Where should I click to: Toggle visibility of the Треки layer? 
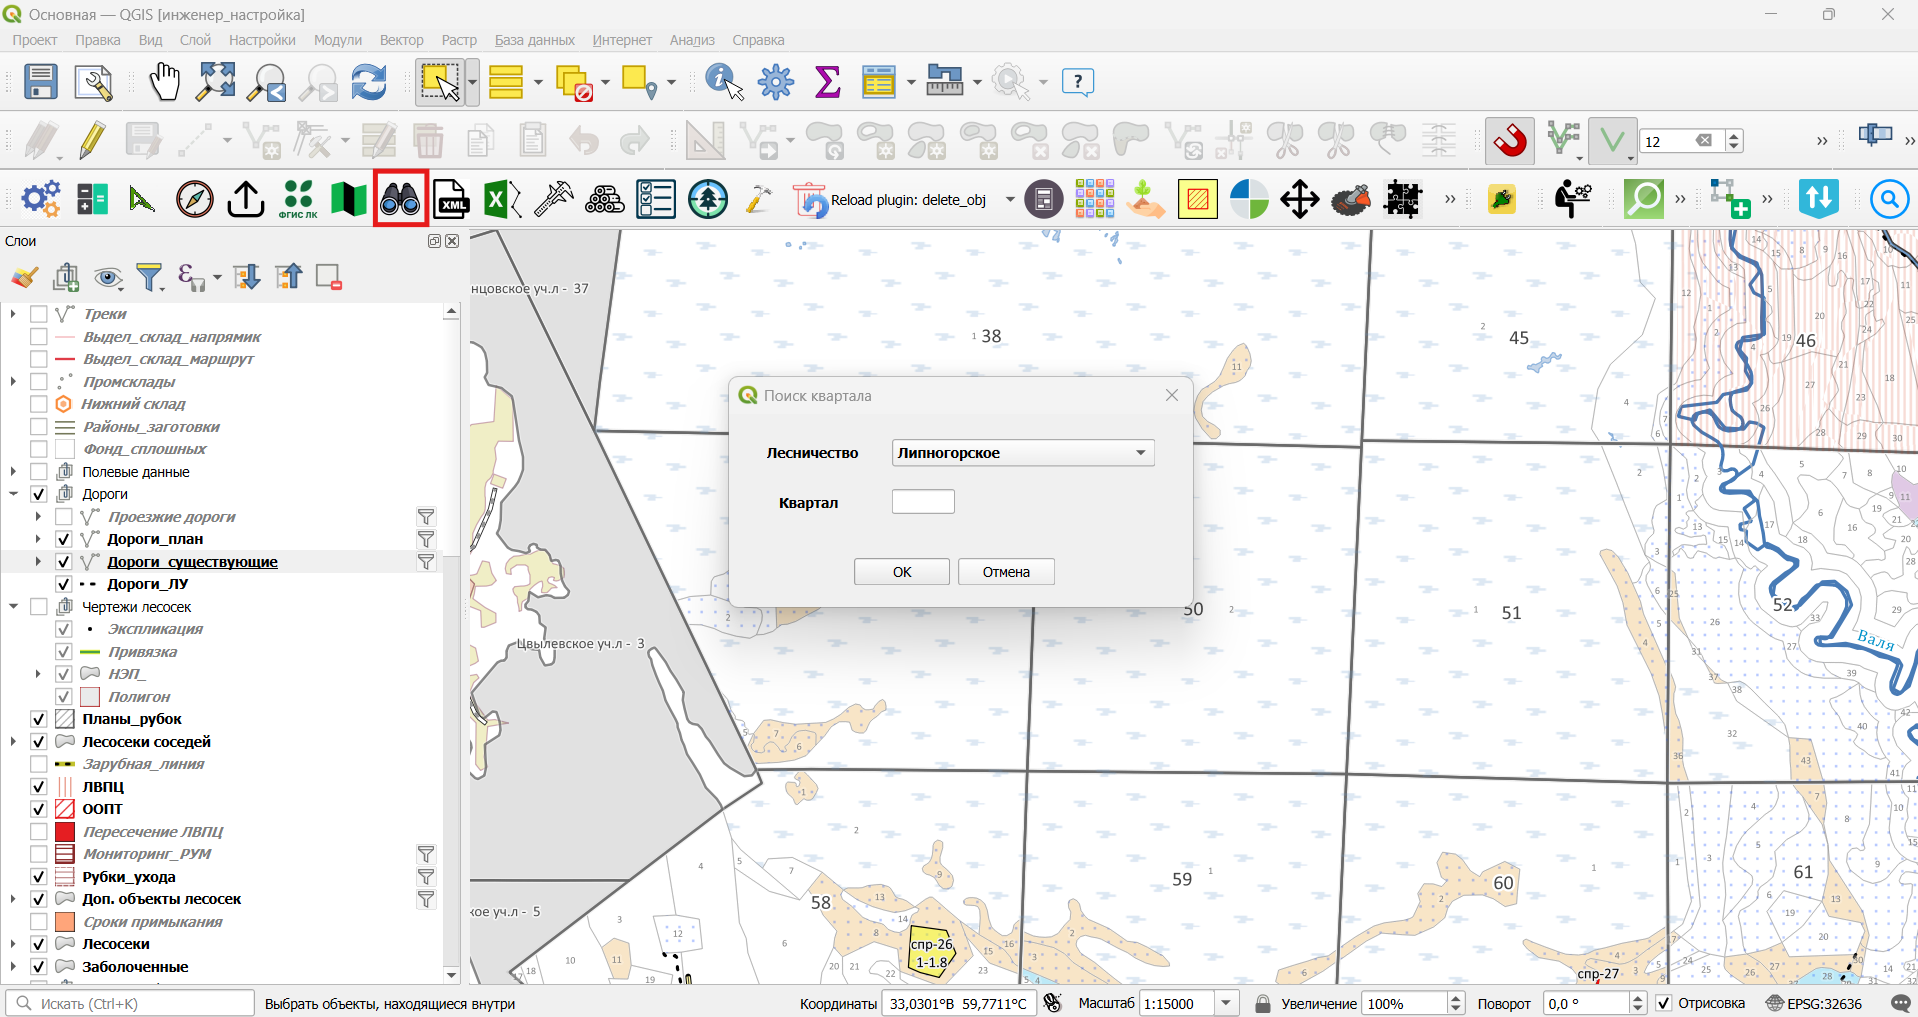pyautogui.click(x=39, y=314)
